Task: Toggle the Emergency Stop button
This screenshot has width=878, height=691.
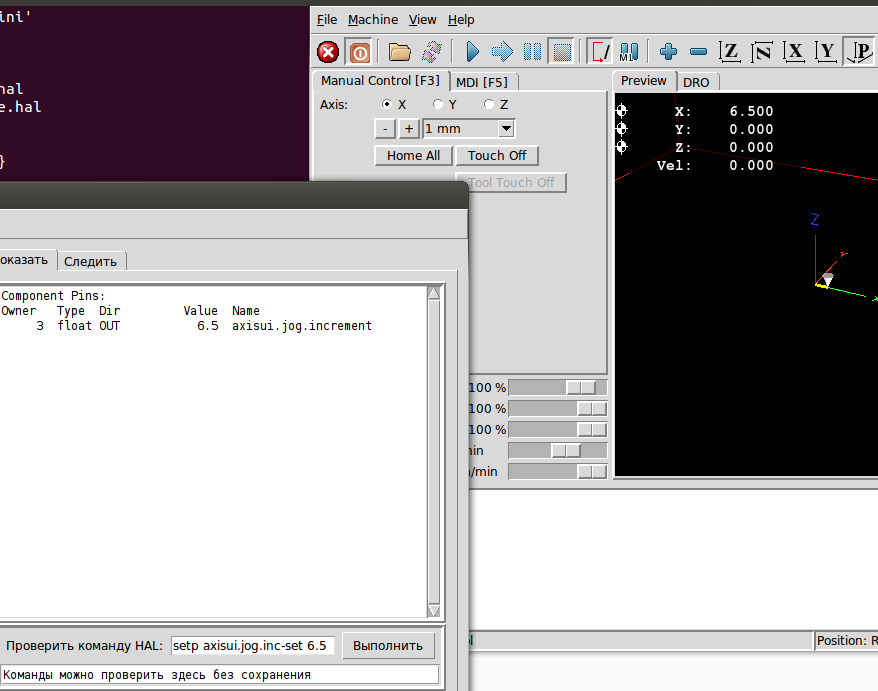Action: pos(328,52)
